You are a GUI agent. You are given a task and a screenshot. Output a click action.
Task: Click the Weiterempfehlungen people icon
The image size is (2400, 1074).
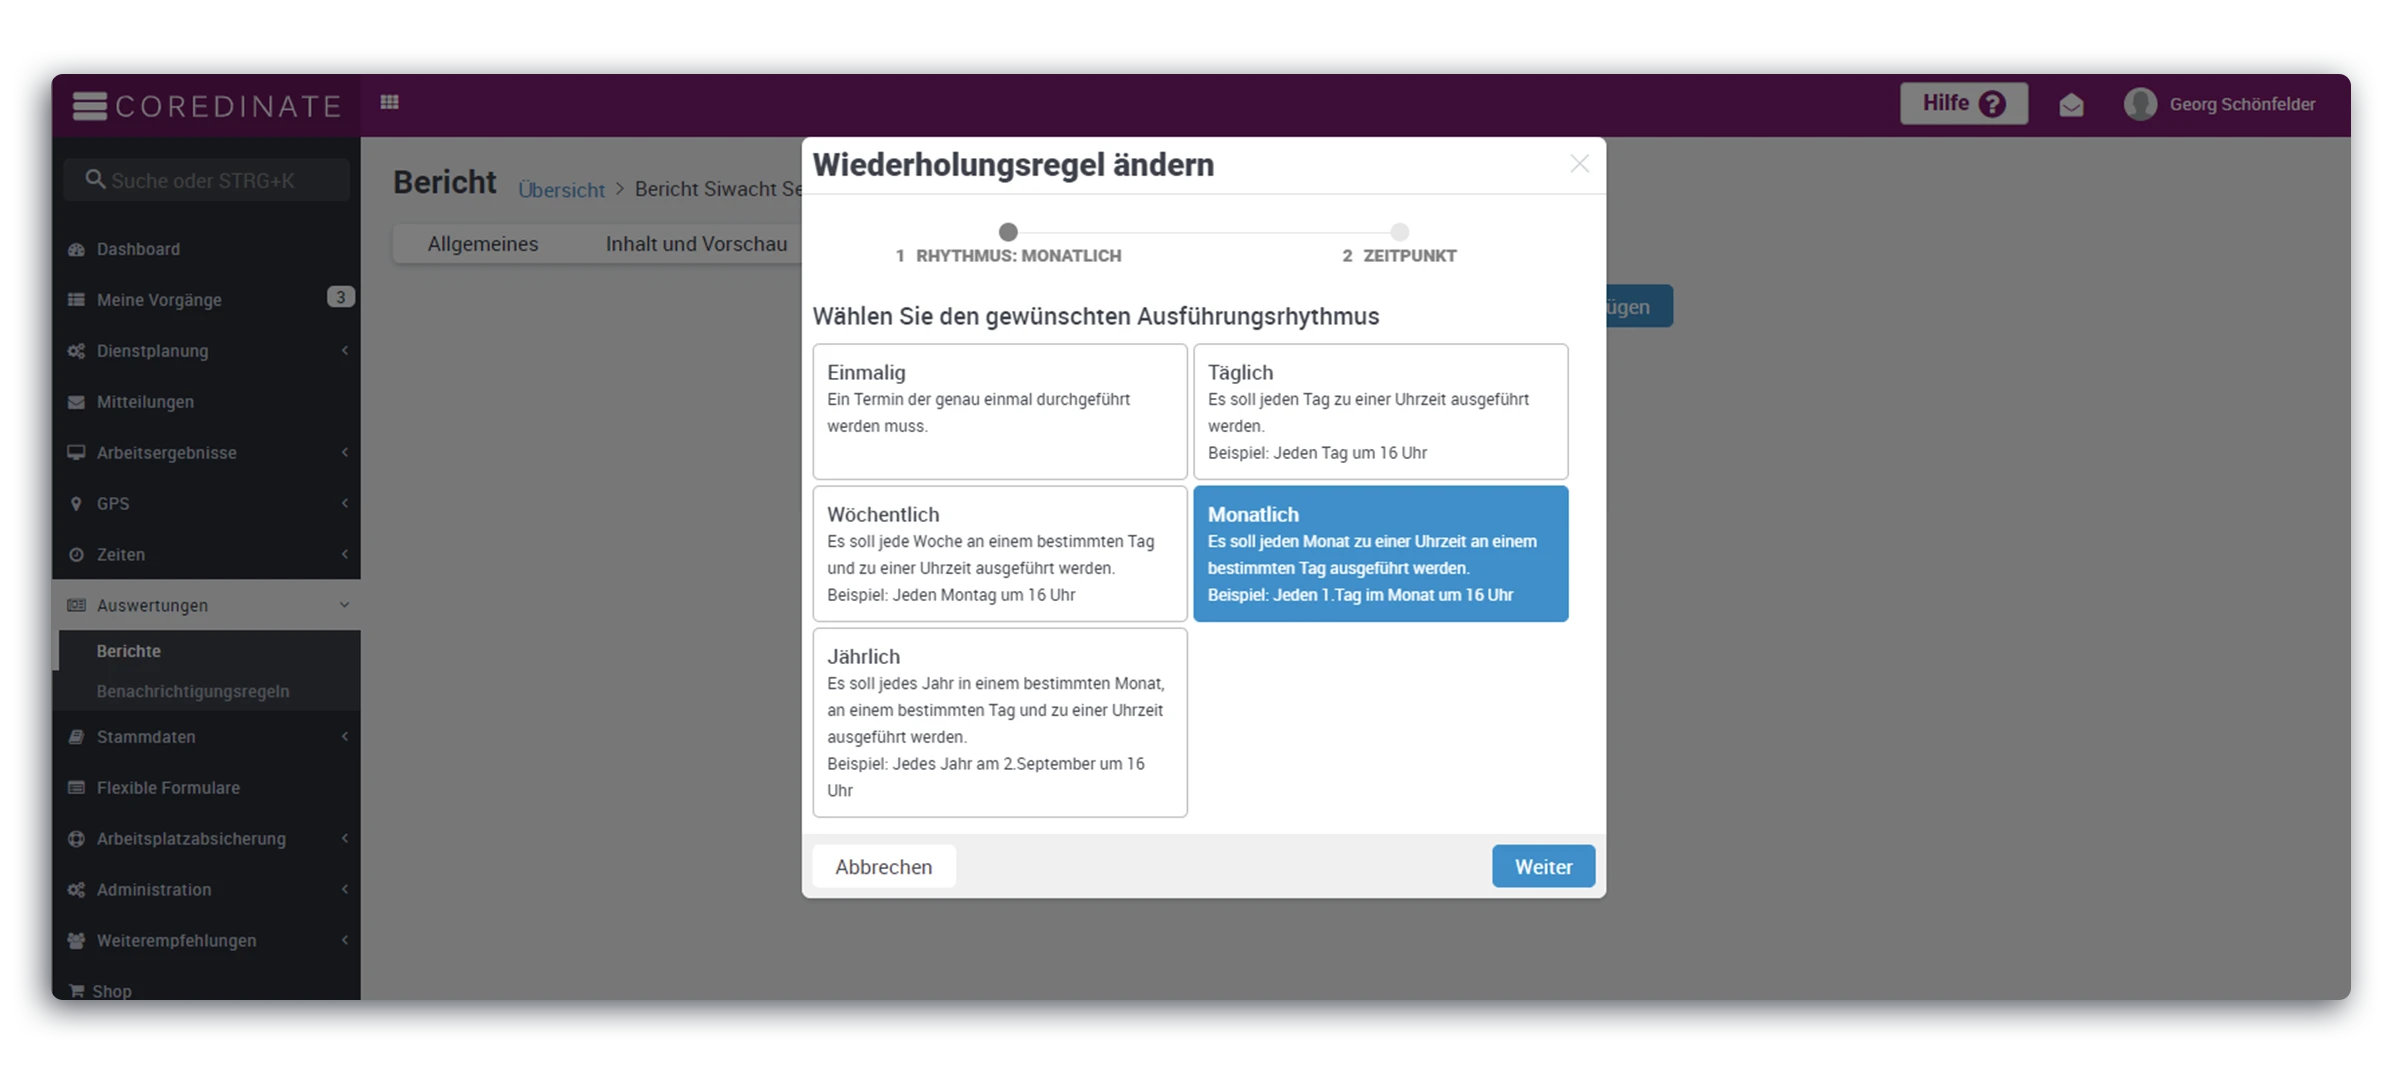76,941
